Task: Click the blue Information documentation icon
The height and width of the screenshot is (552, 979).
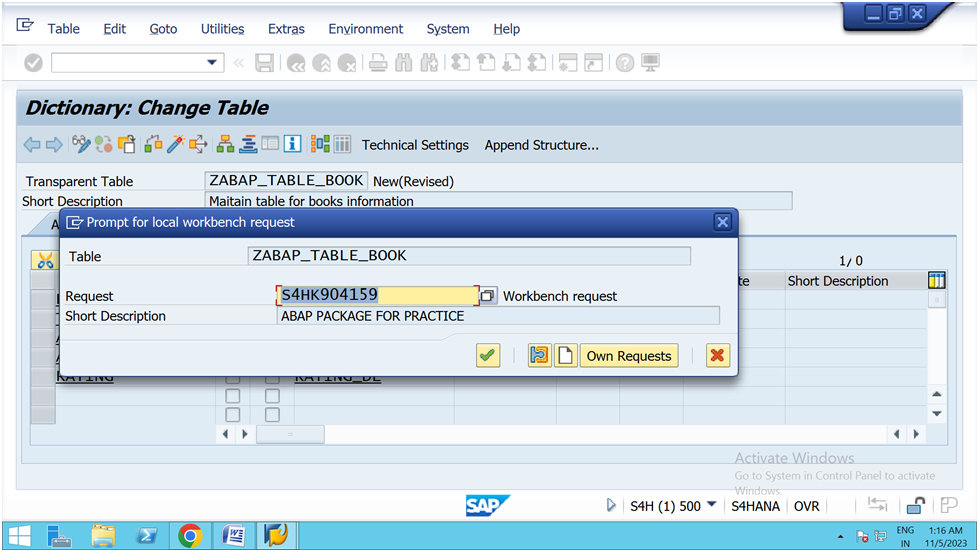Action: click(x=292, y=145)
